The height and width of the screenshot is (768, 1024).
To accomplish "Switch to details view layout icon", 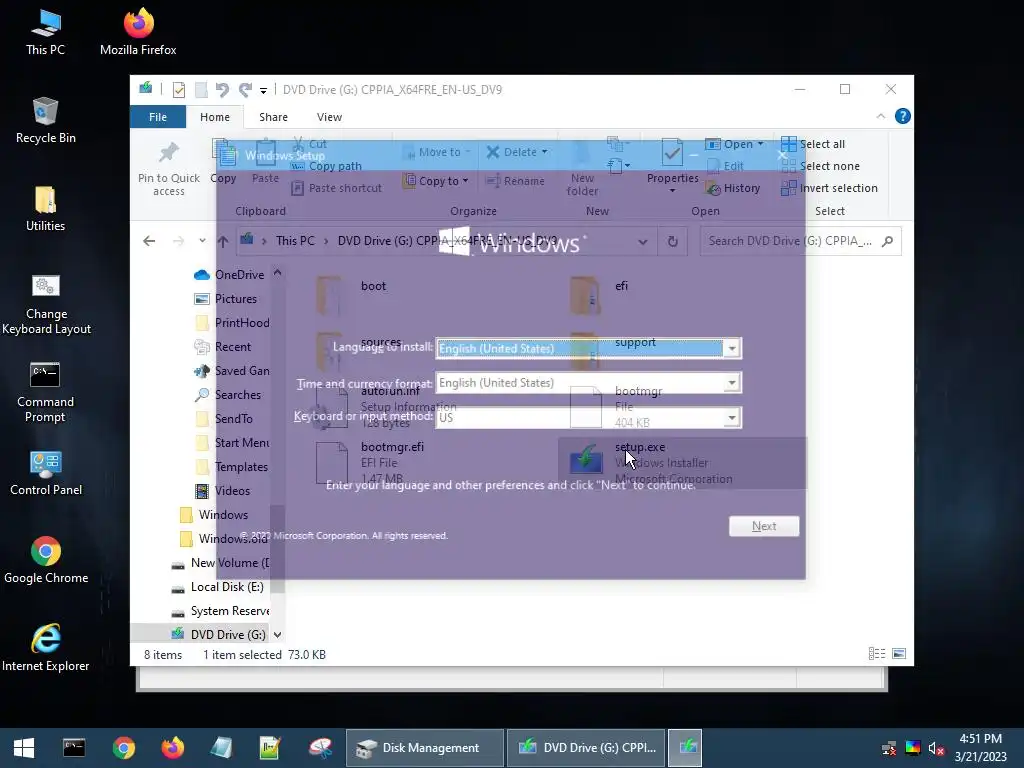I will (876, 654).
